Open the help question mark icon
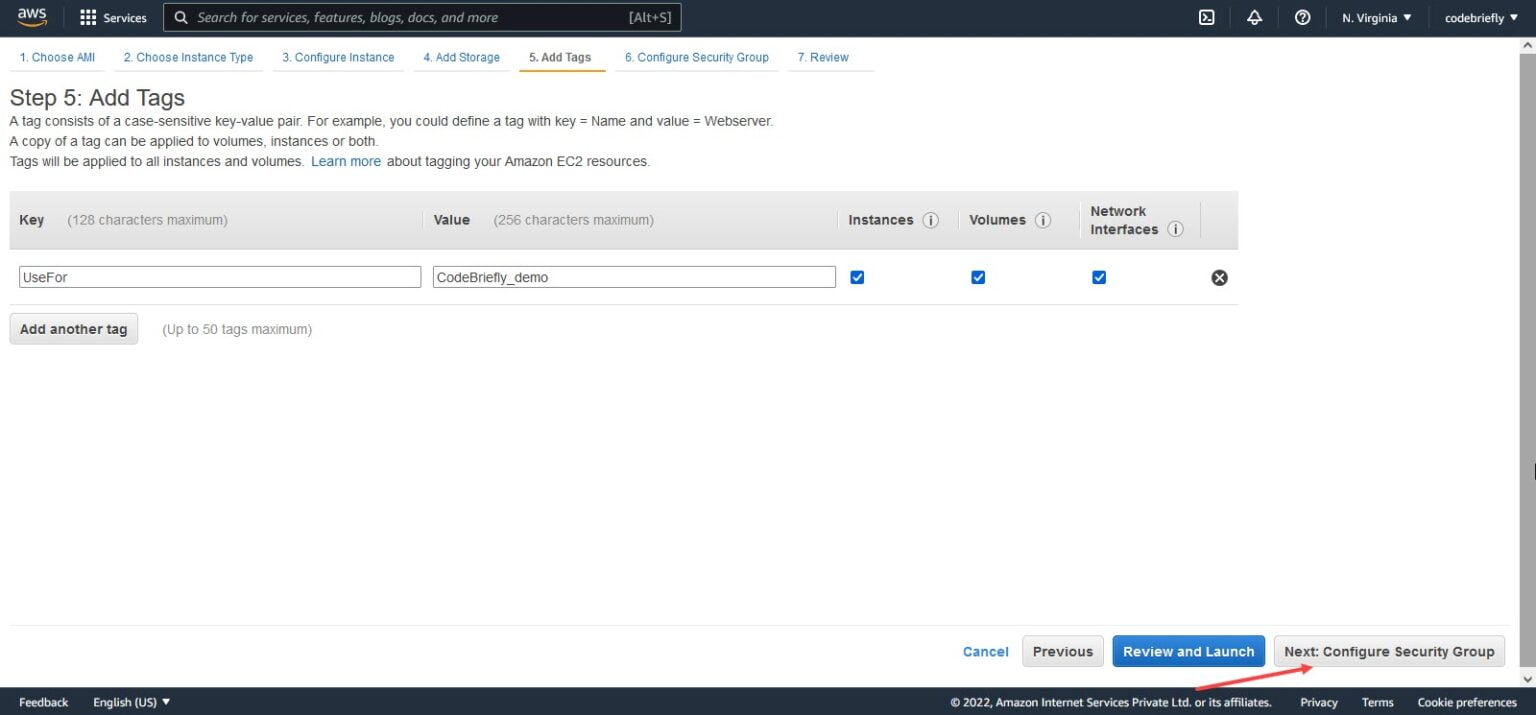Image resolution: width=1536 pixels, height=715 pixels. 1302,17
